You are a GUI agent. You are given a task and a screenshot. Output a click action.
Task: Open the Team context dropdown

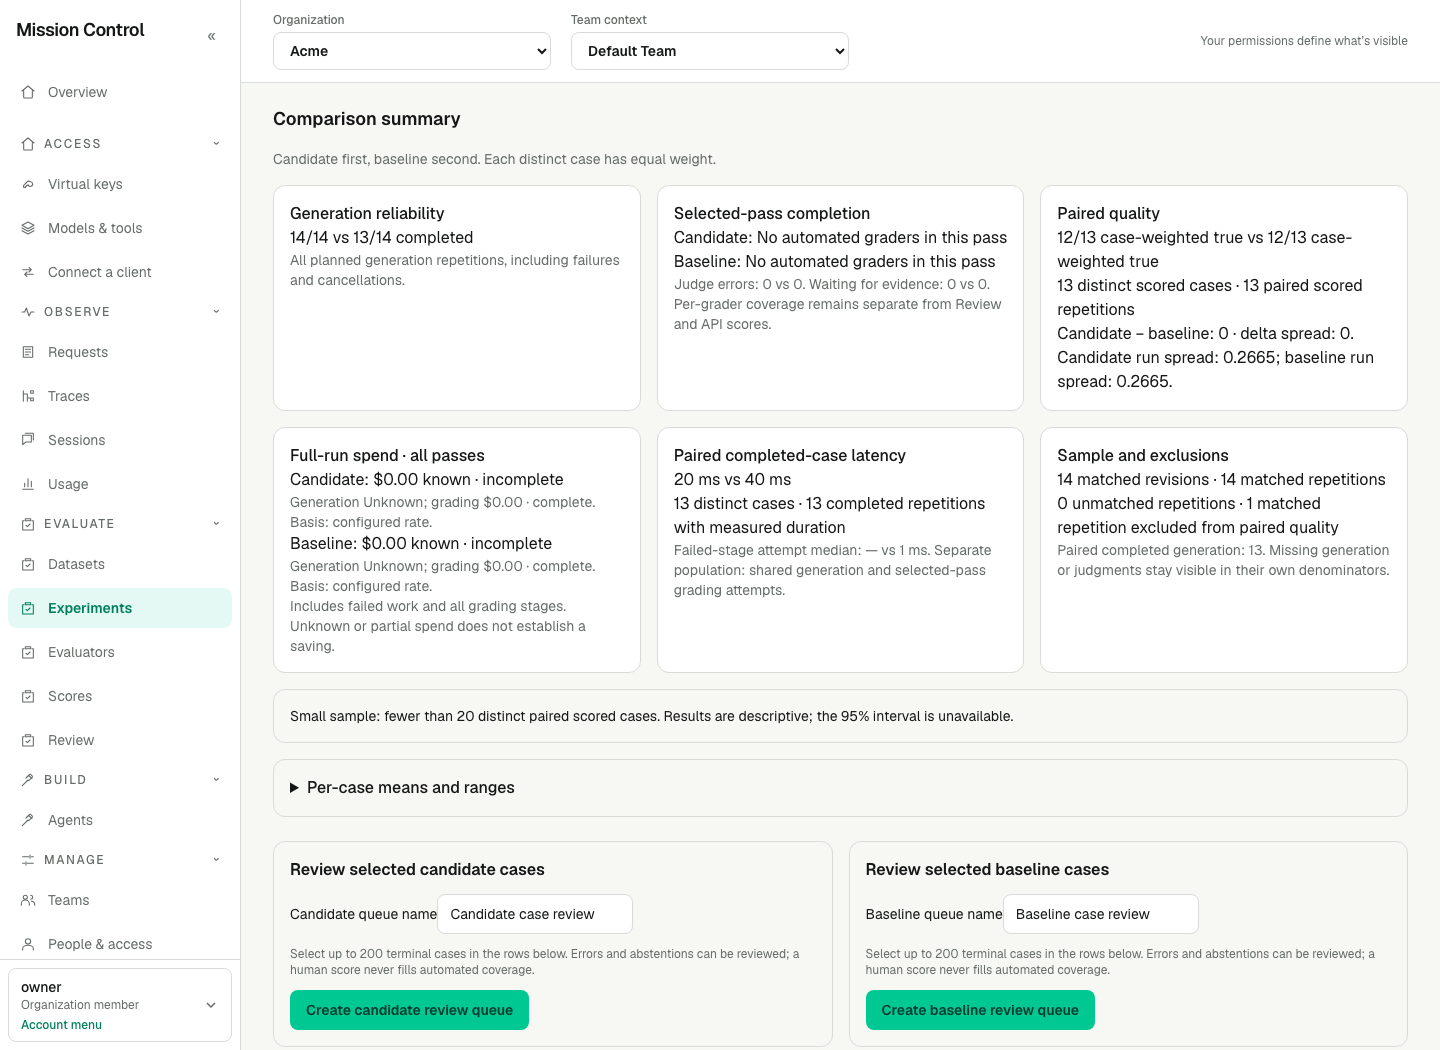[x=710, y=51]
